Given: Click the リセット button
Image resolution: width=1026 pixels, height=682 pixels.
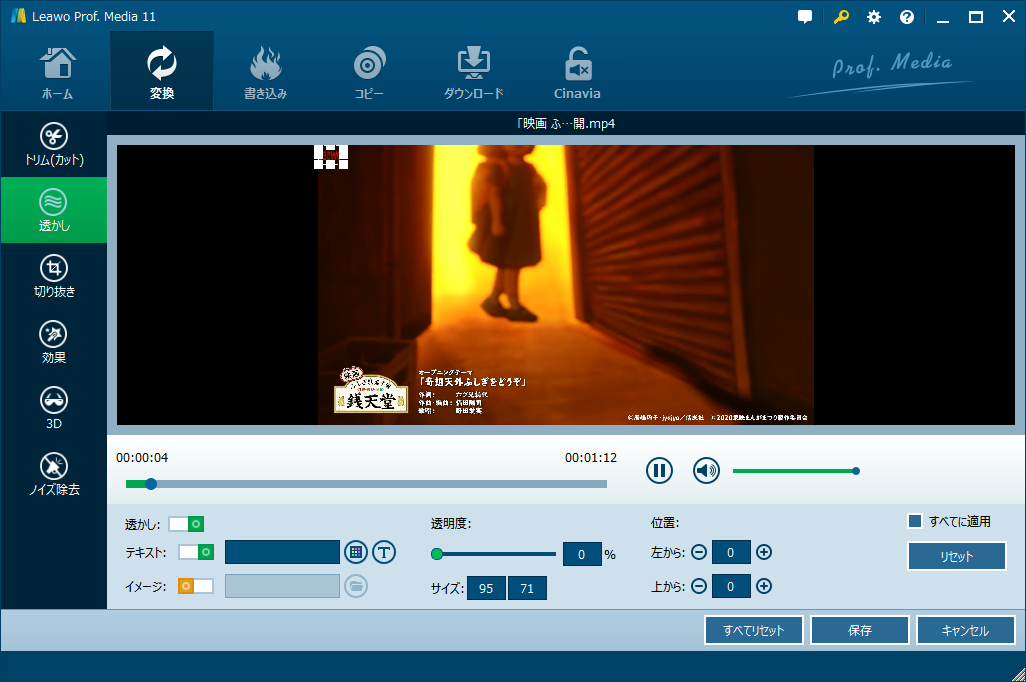Looking at the screenshot, I should click(957, 556).
